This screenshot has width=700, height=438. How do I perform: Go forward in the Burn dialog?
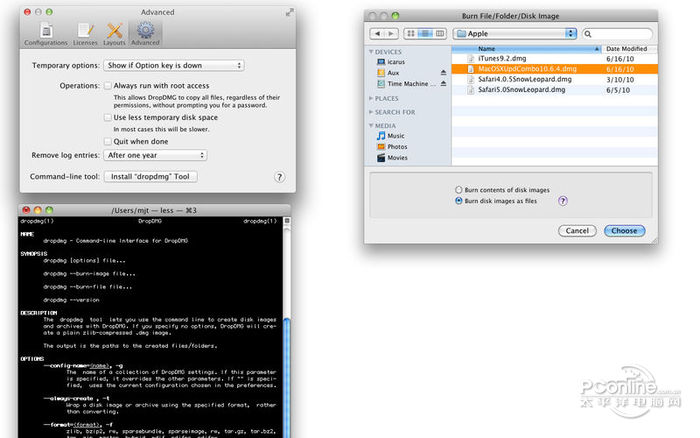point(392,33)
